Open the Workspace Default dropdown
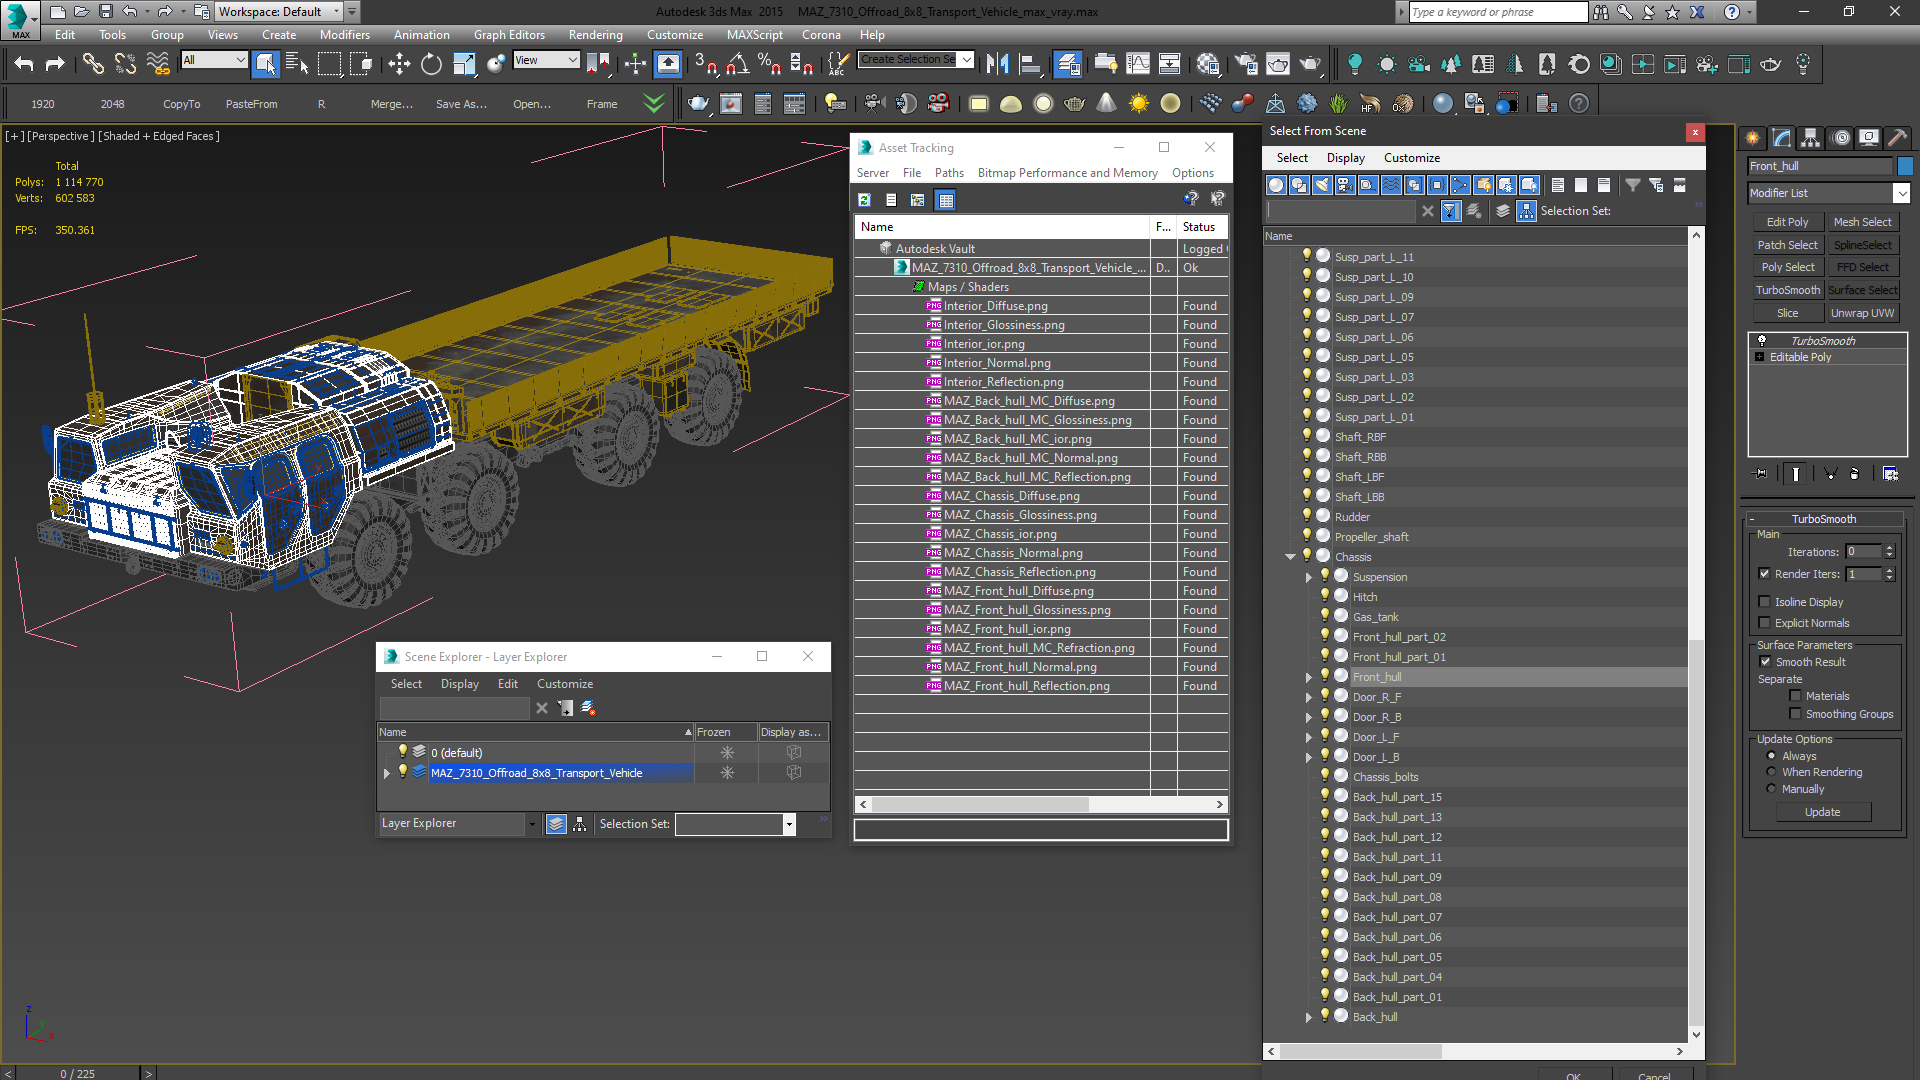Viewport: 1920px width, 1080px height. (280, 12)
